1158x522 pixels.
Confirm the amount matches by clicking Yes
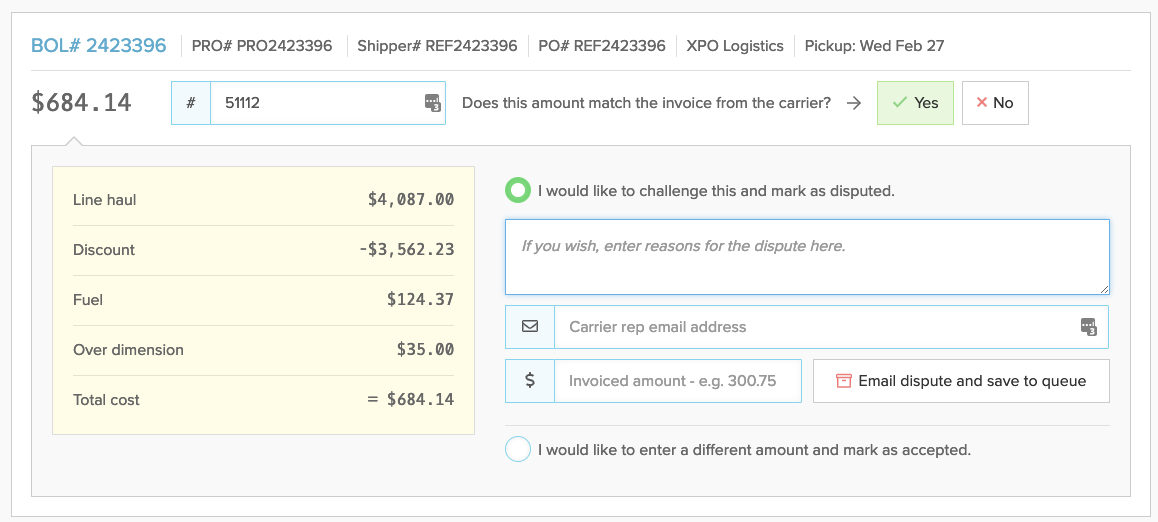tap(915, 103)
